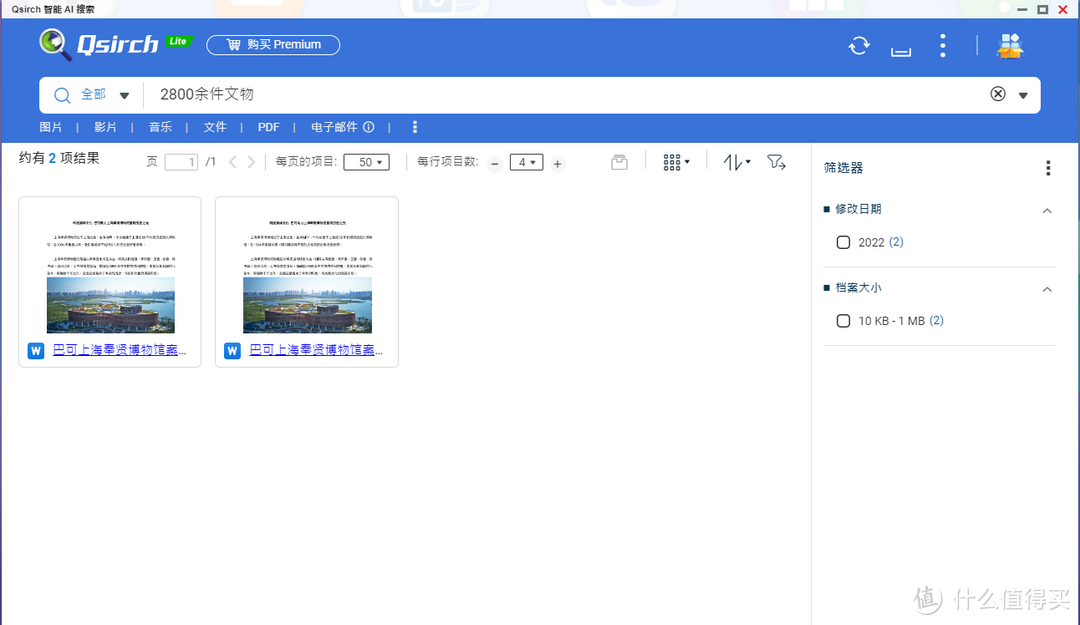Viewport: 1080px width, 625px height.
Task: Click the archive collection icon in the toolbar
Action: click(x=618, y=161)
